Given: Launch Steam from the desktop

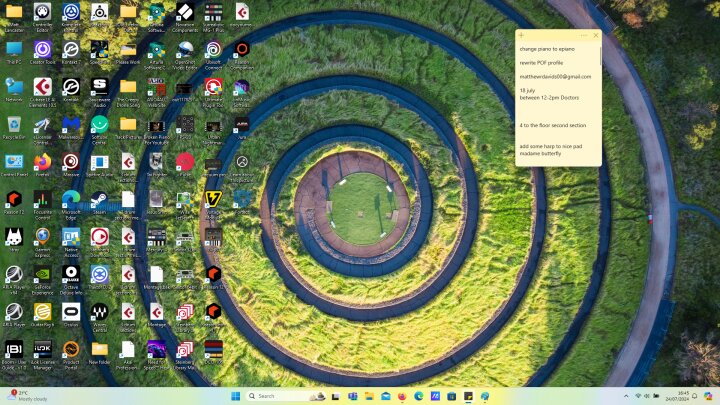Looking at the screenshot, I should (x=99, y=203).
